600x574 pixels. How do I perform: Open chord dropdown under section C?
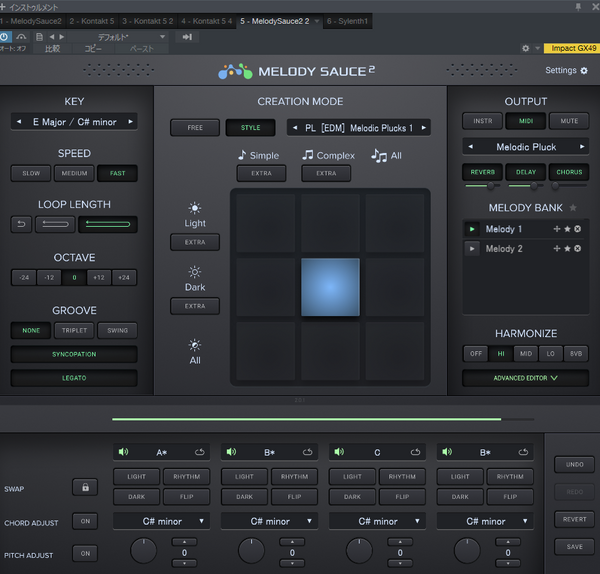click(377, 521)
